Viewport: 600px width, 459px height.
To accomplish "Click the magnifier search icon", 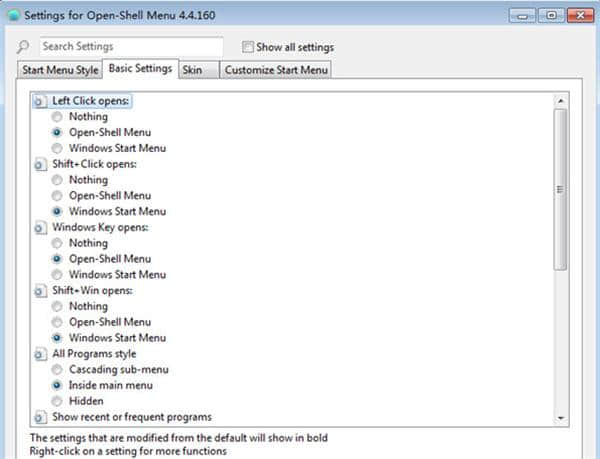I will [x=24, y=47].
